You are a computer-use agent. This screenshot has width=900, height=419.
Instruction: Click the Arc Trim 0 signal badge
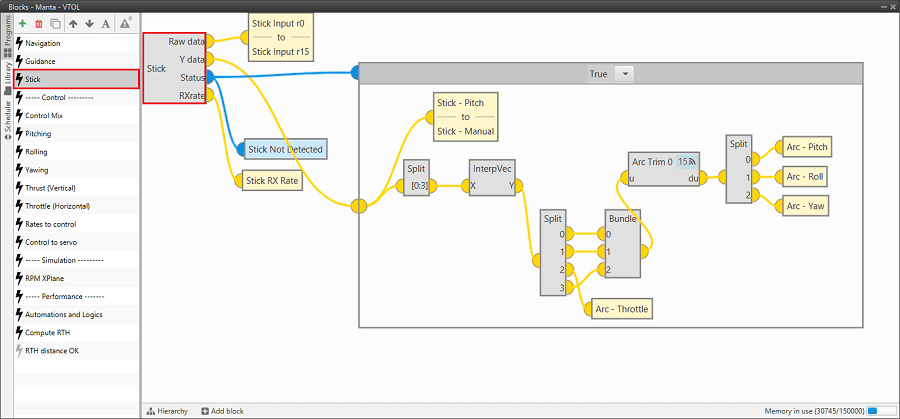tap(687, 161)
